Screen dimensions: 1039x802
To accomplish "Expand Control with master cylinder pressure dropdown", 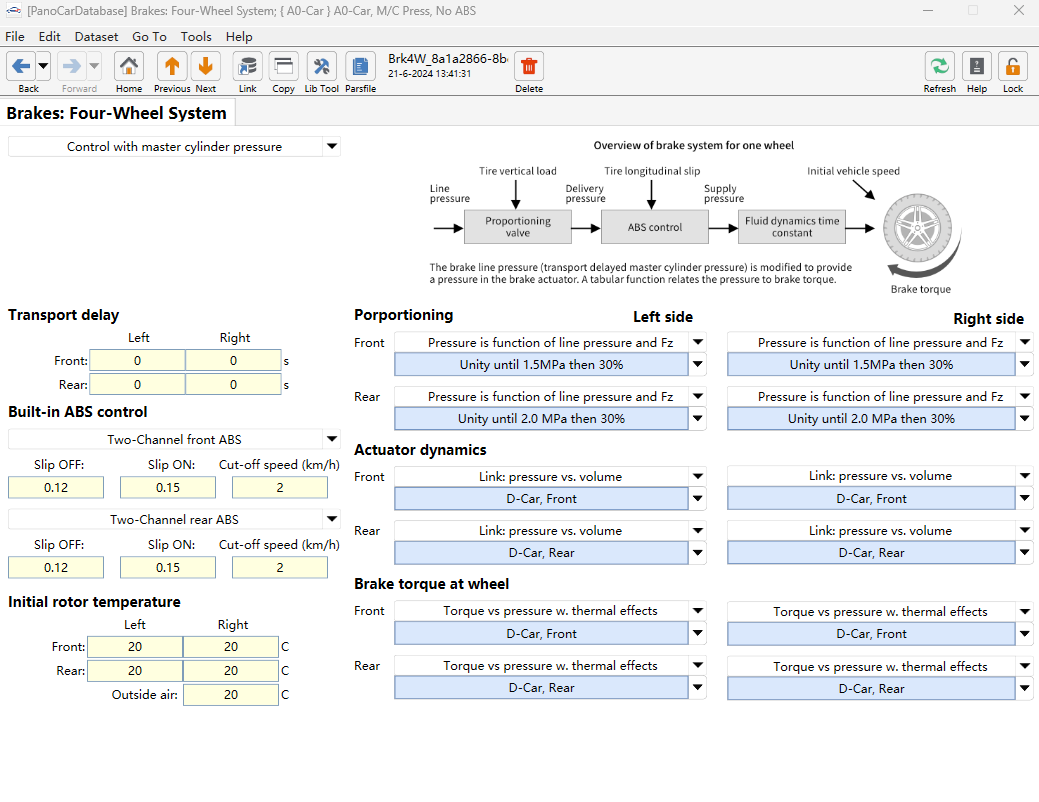I will [x=332, y=146].
